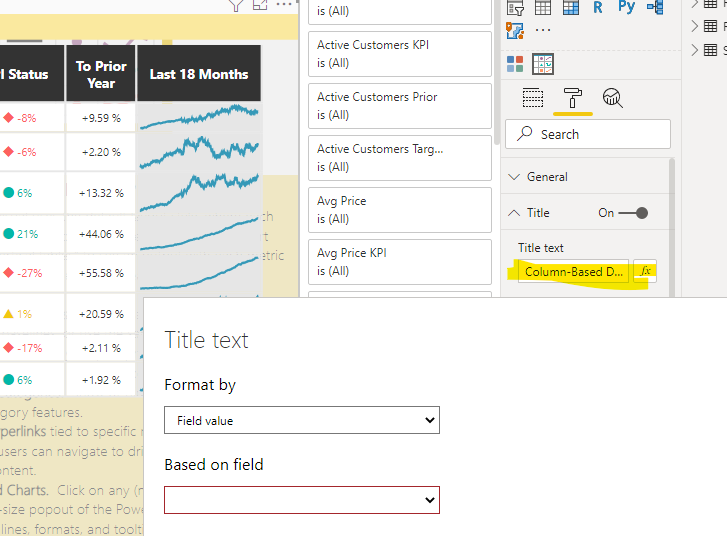Open the get more visuals ellipsis
This screenshot has height=536, width=727.
543,31
